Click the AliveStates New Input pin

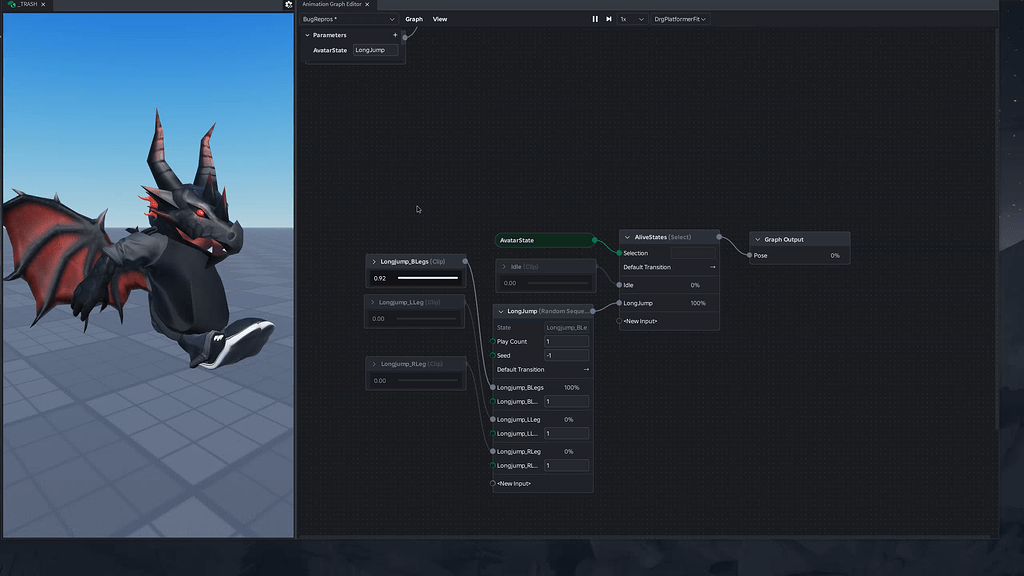[x=619, y=321]
